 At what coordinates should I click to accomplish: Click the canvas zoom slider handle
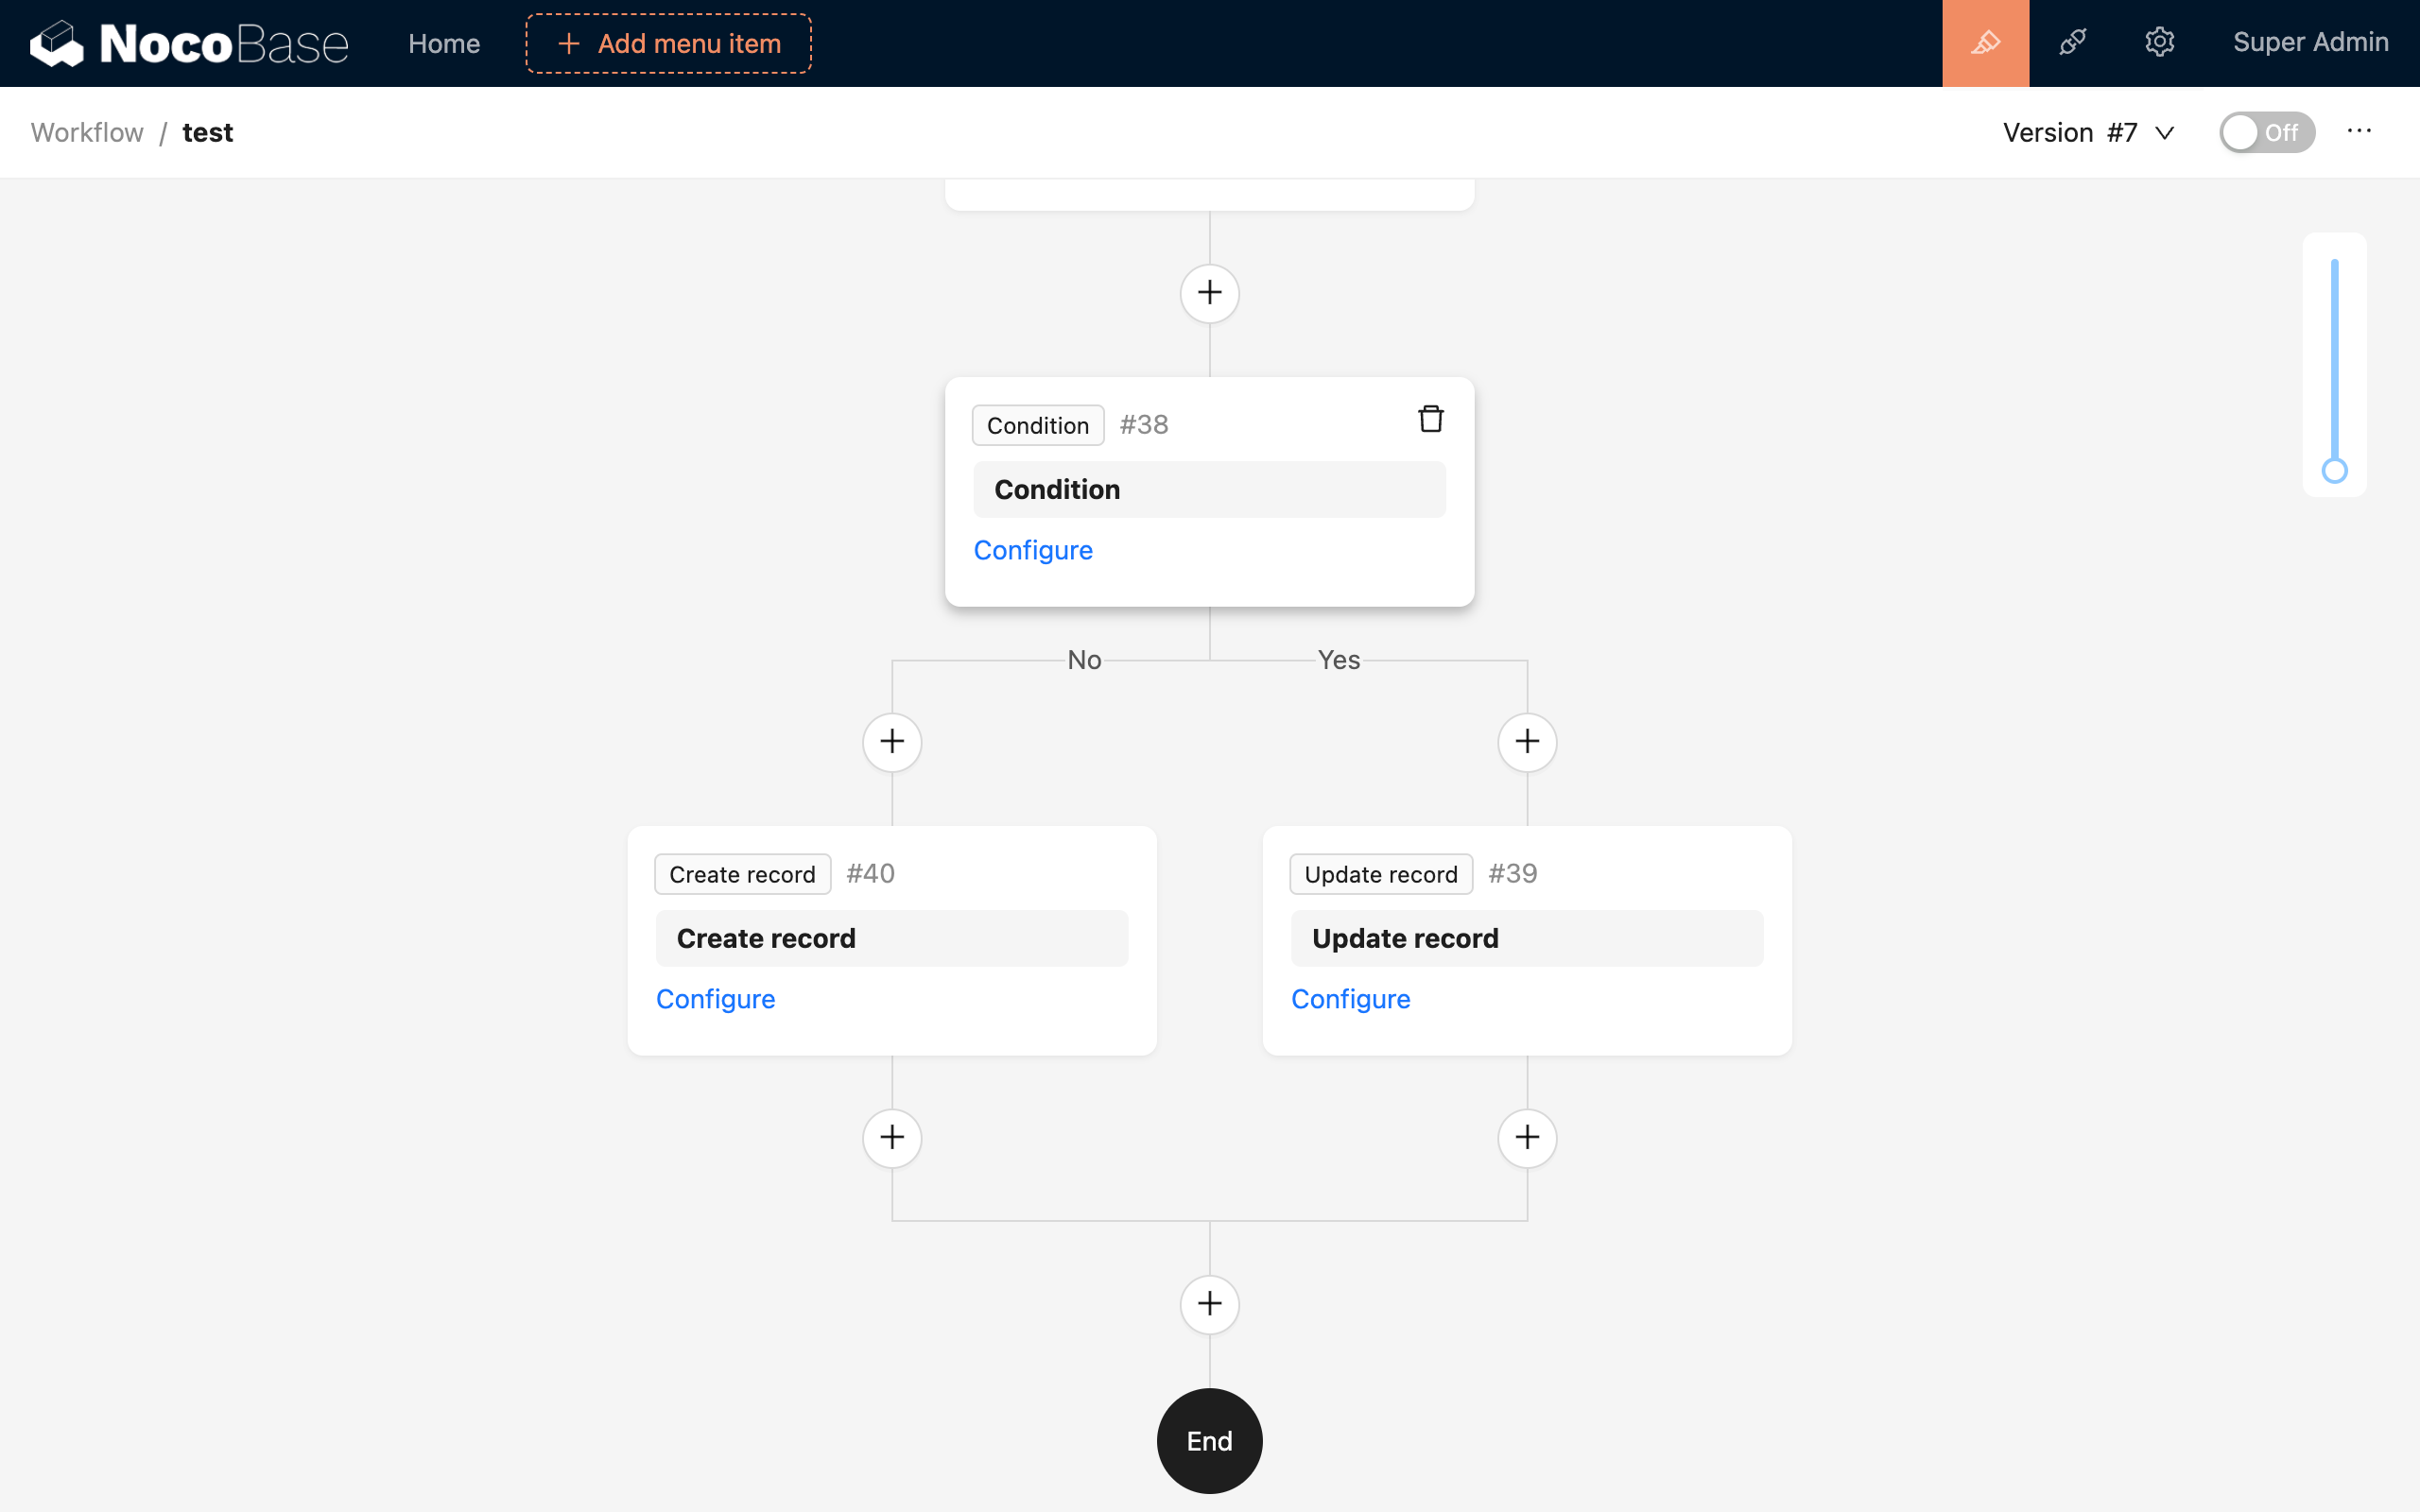2334,471
